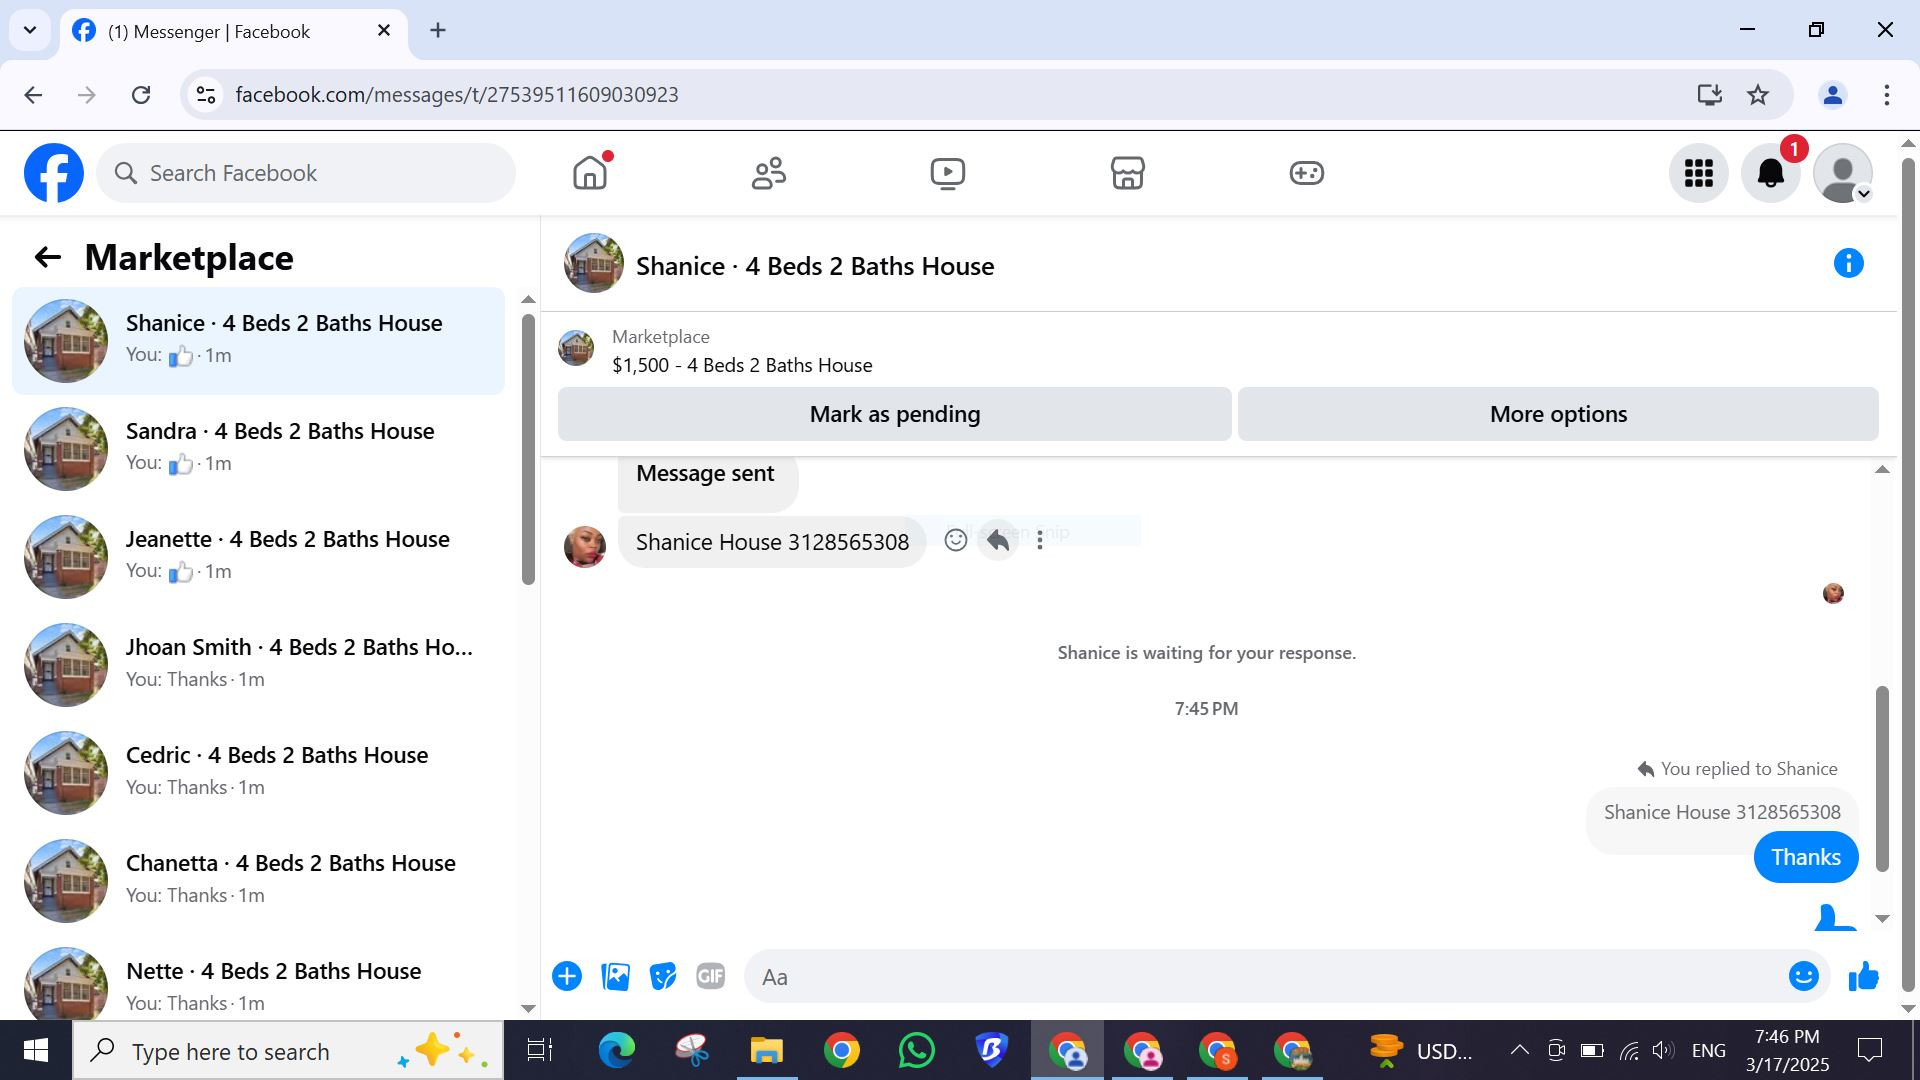Open Jeanette · 4 Beds 2 Baths House conversation

(x=258, y=557)
